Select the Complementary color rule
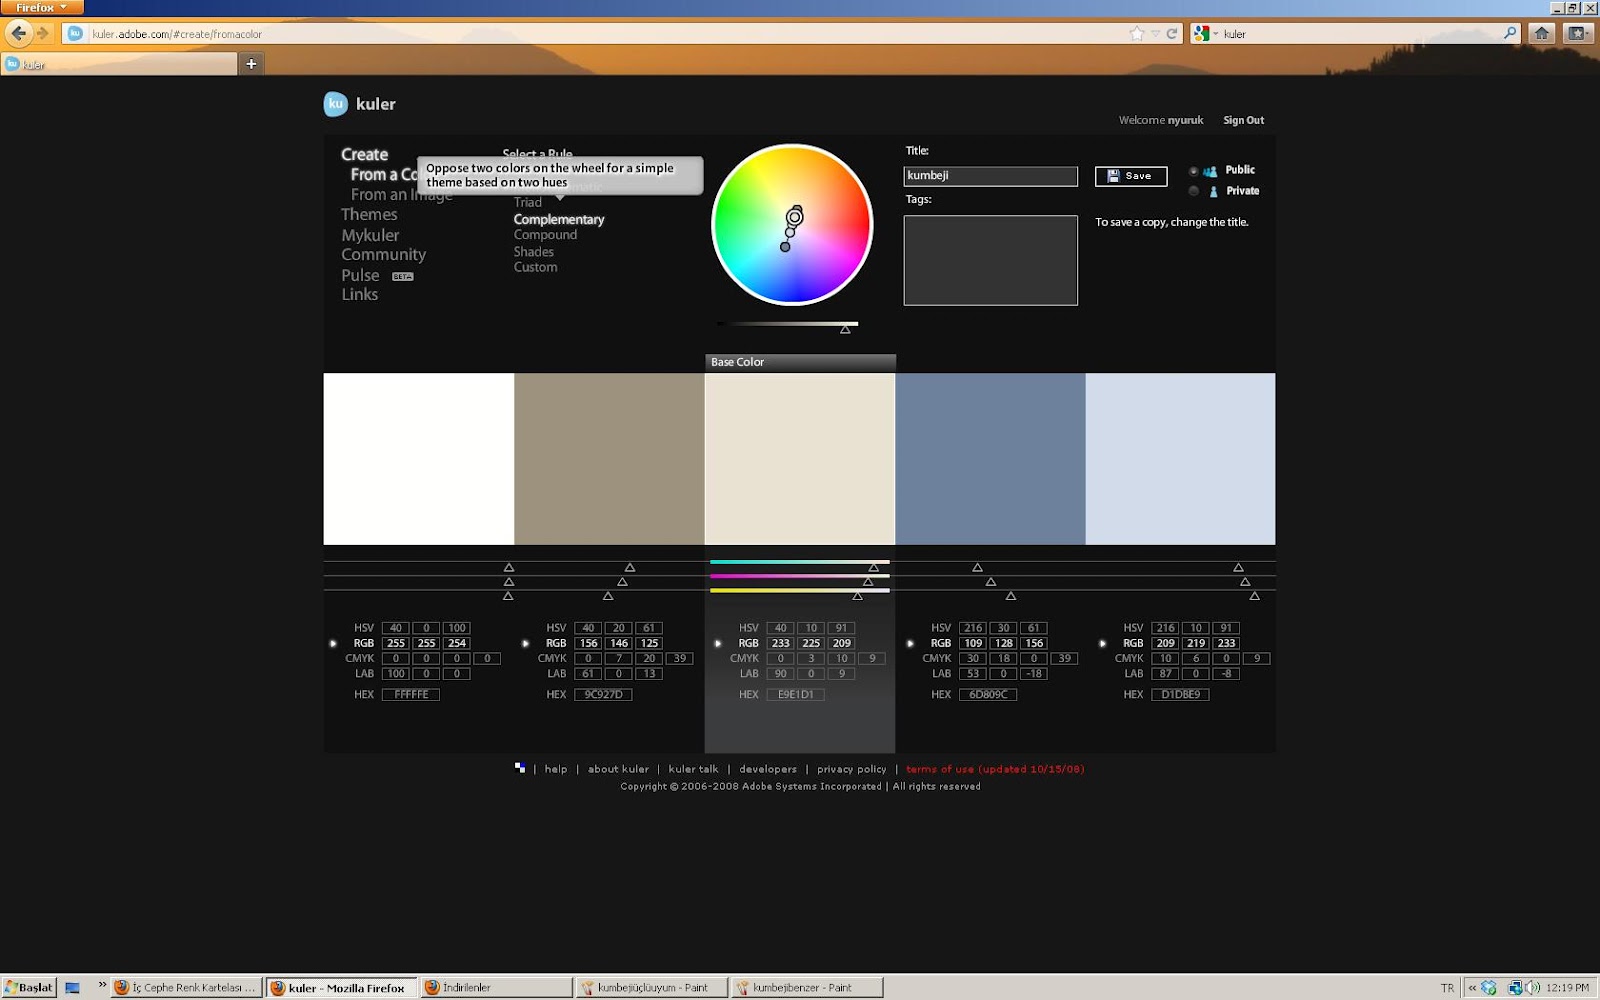Image resolution: width=1600 pixels, height=1000 pixels. (x=559, y=219)
